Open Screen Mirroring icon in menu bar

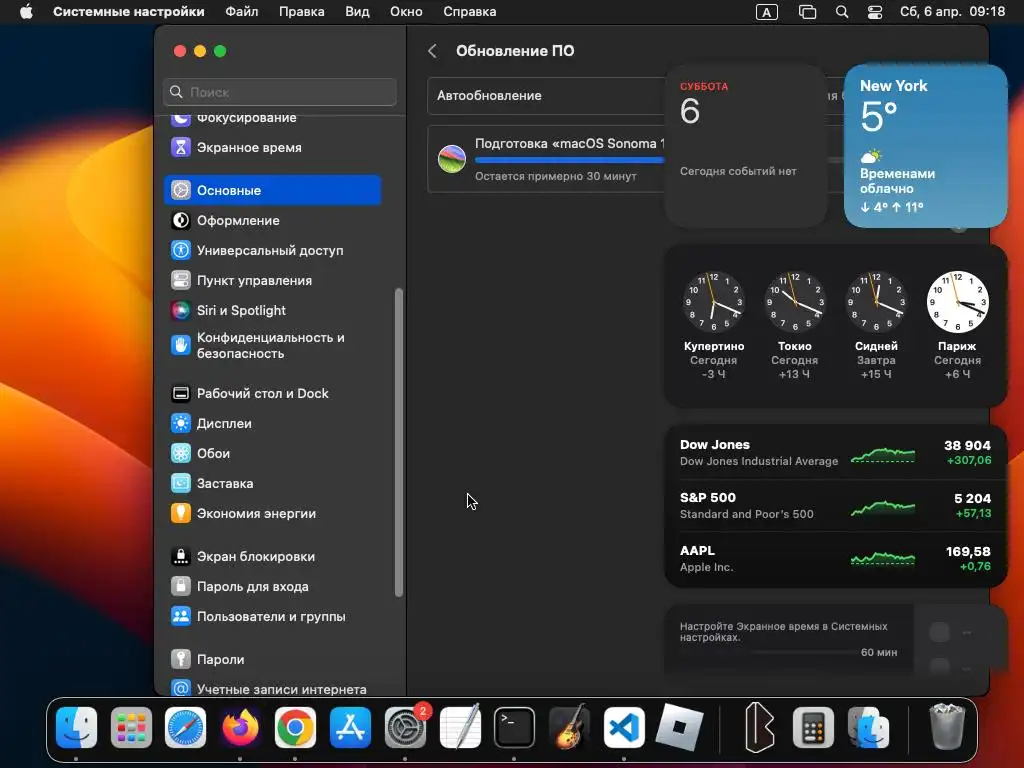click(807, 12)
